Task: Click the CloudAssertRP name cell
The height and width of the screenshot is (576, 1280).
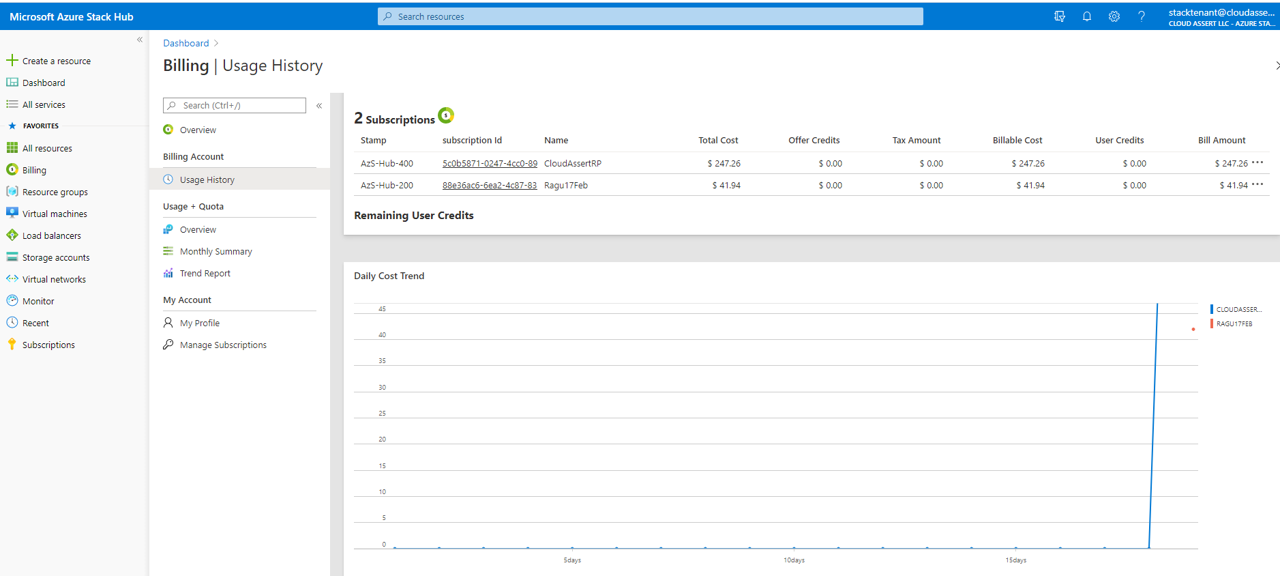Action: [573, 163]
